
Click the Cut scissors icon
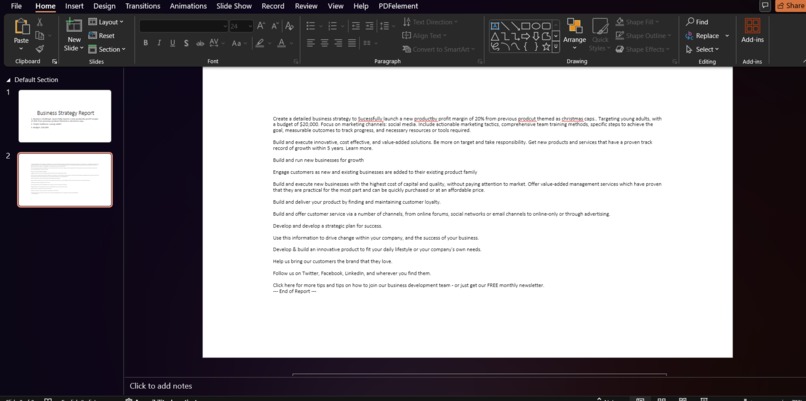click(40, 22)
